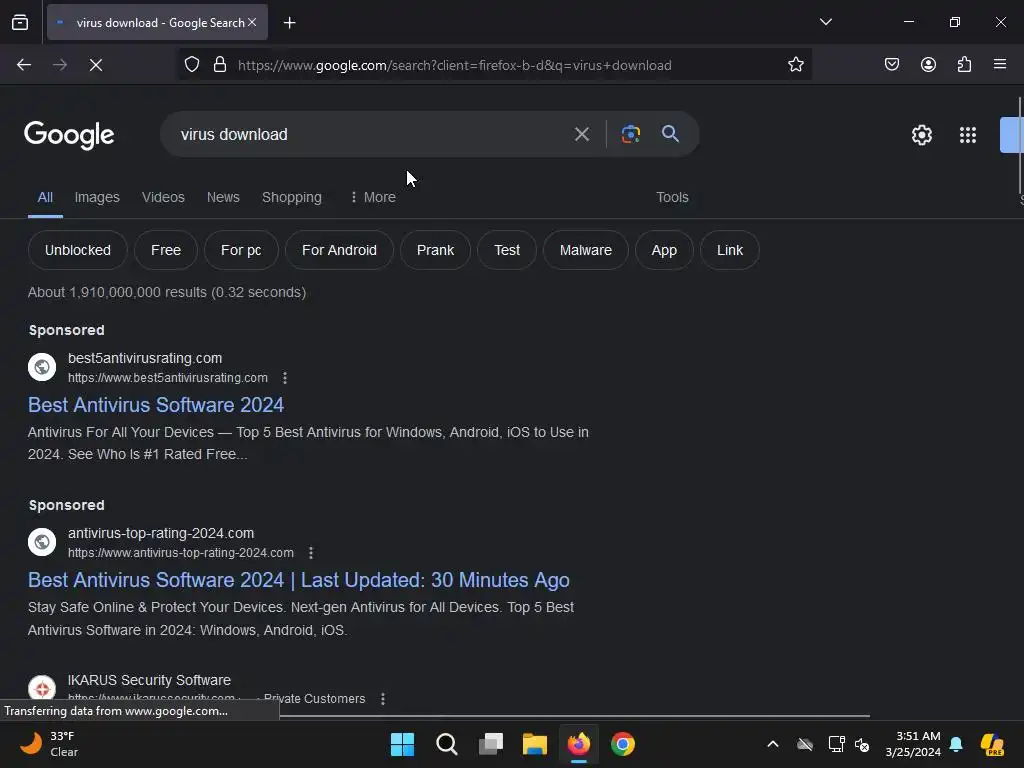Open options for antivirus-top-rating-2024.com ad

tap(311, 553)
